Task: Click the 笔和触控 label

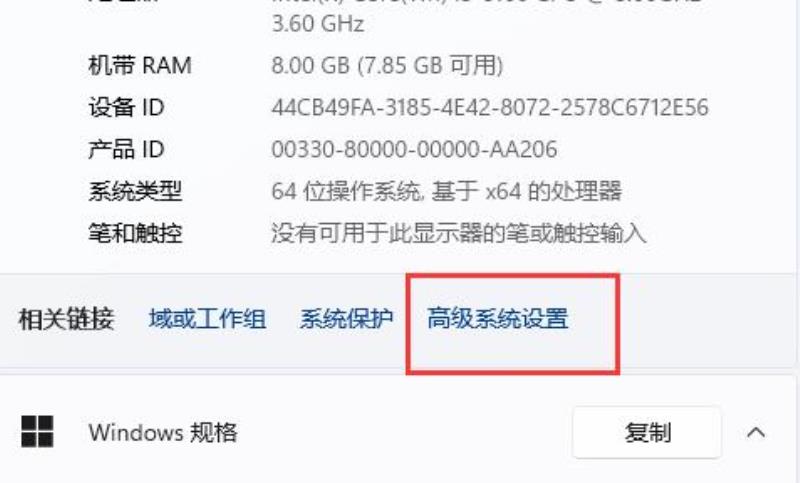Action: tap(135, 233)
